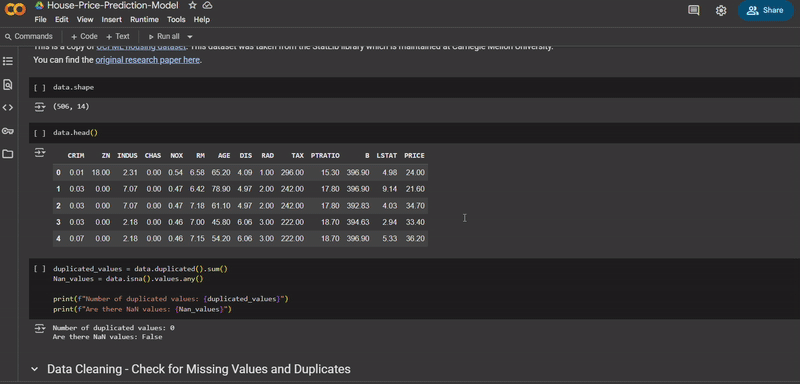Select the AGE value 78.90

[220, 189]
